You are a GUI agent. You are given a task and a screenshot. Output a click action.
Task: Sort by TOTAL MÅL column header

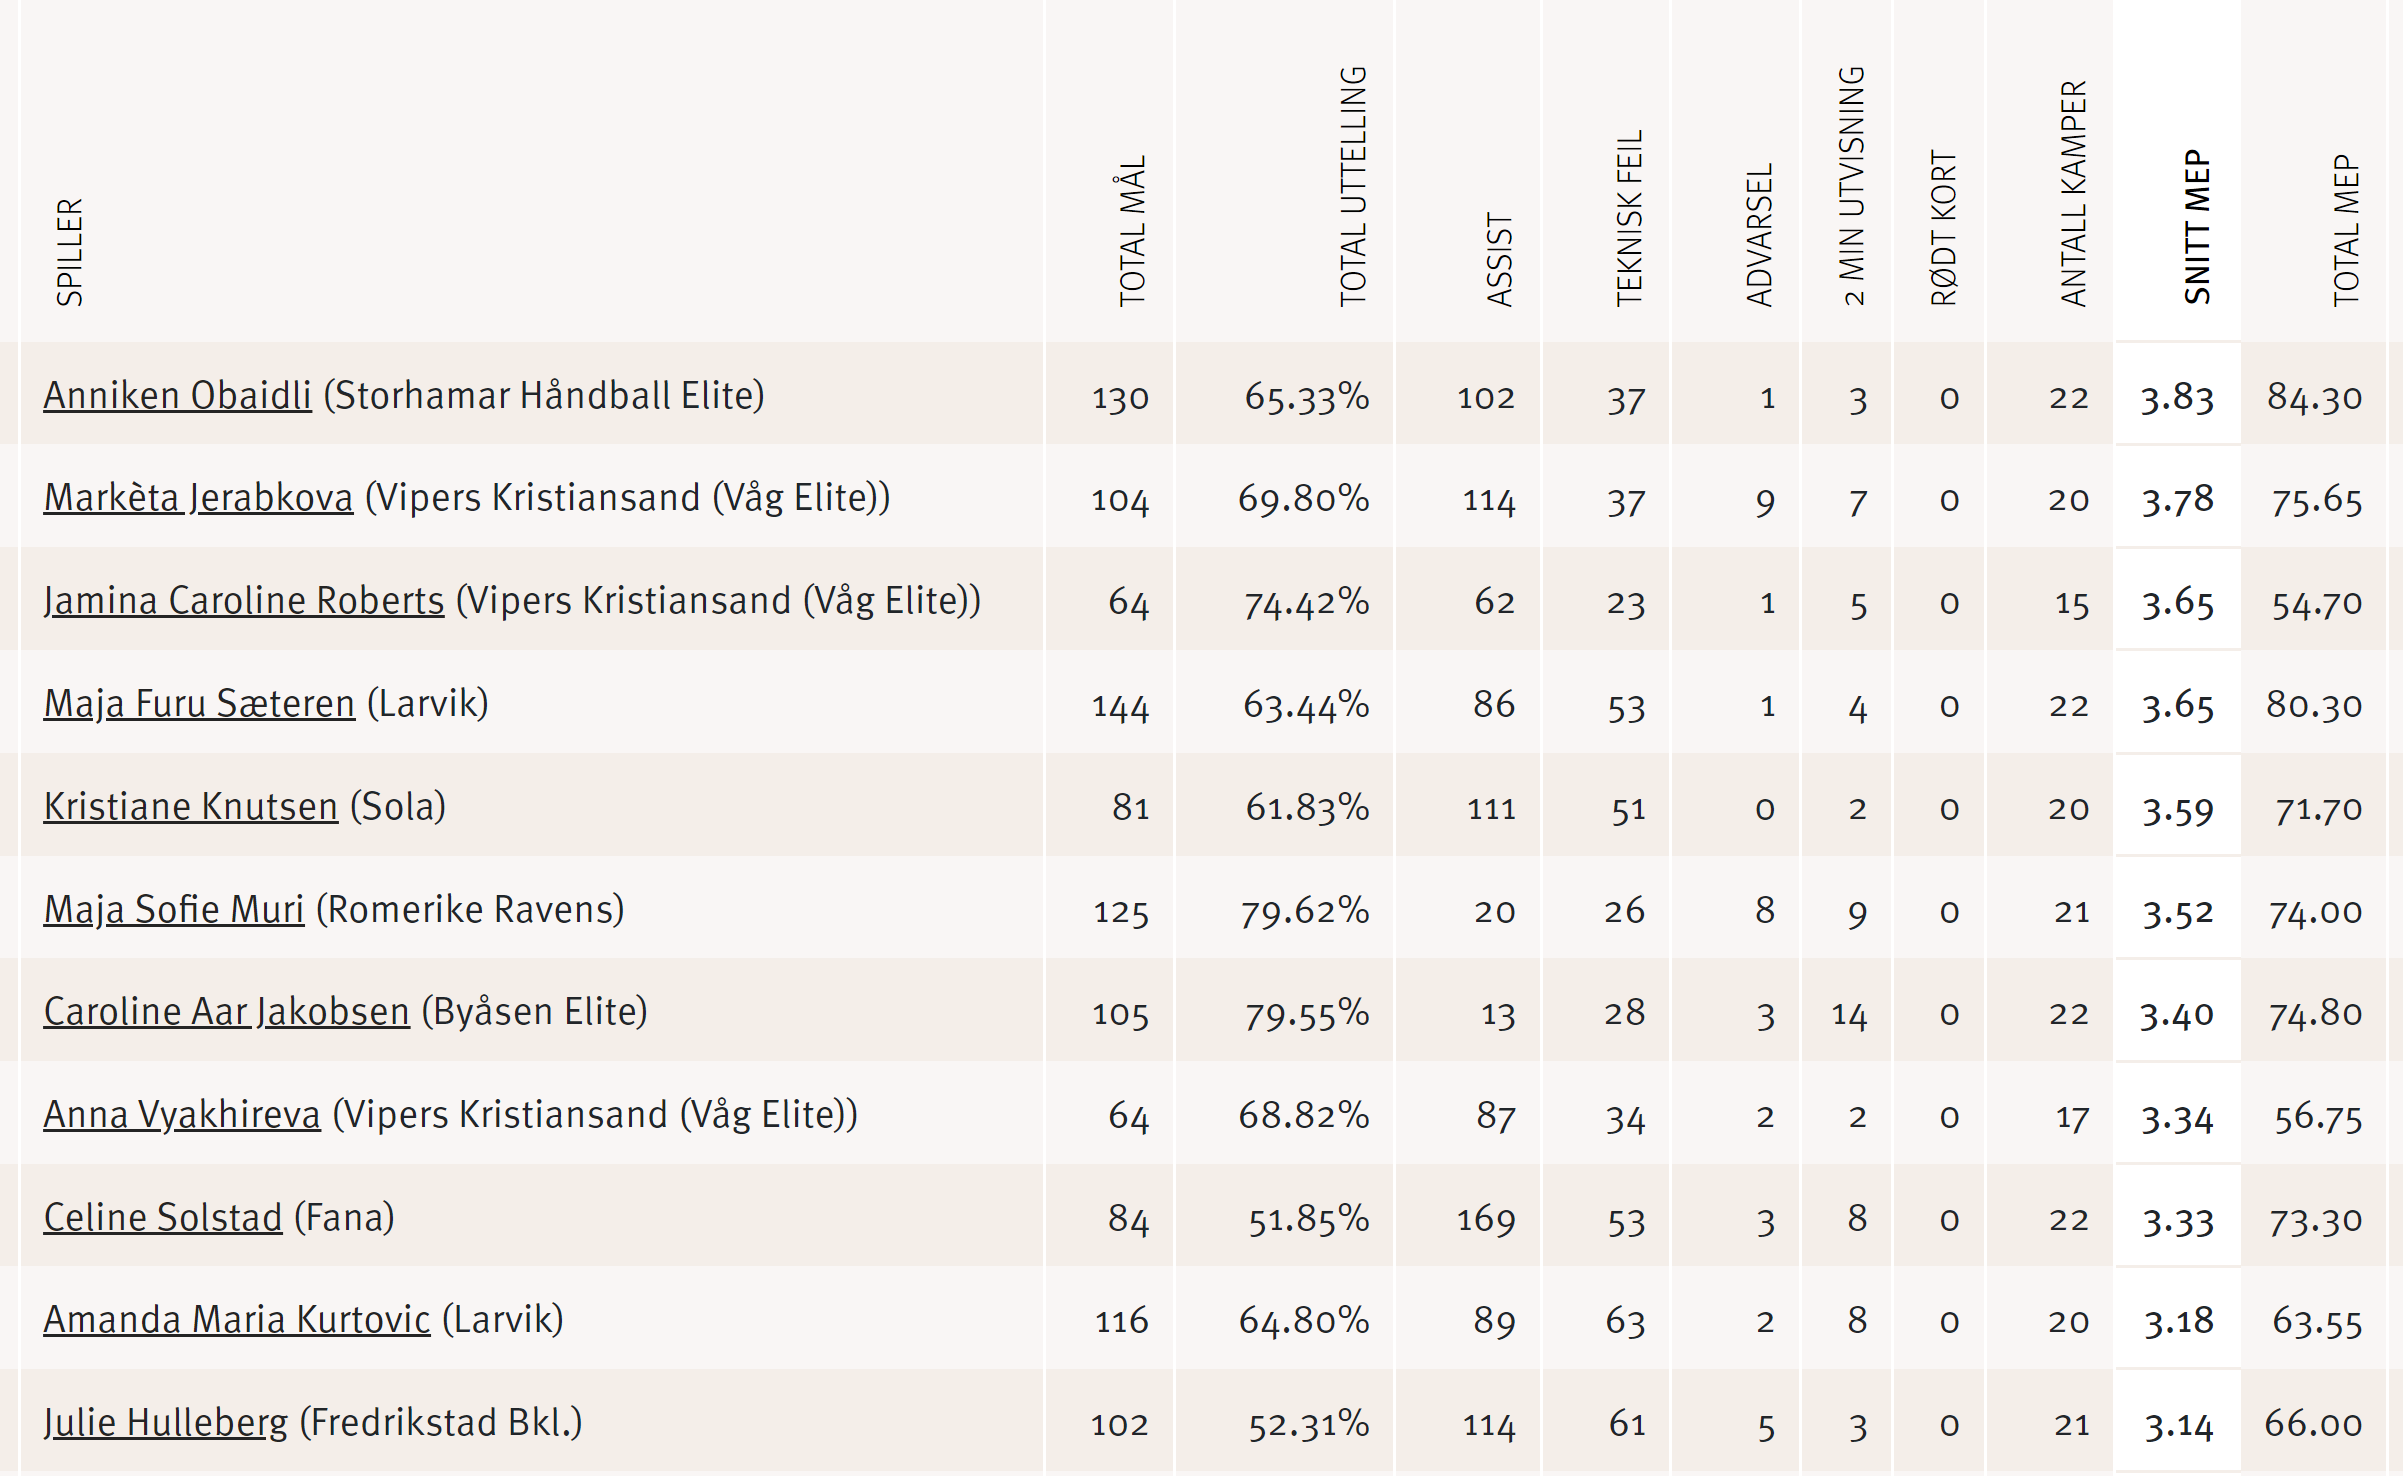(x=1132, y=231)
